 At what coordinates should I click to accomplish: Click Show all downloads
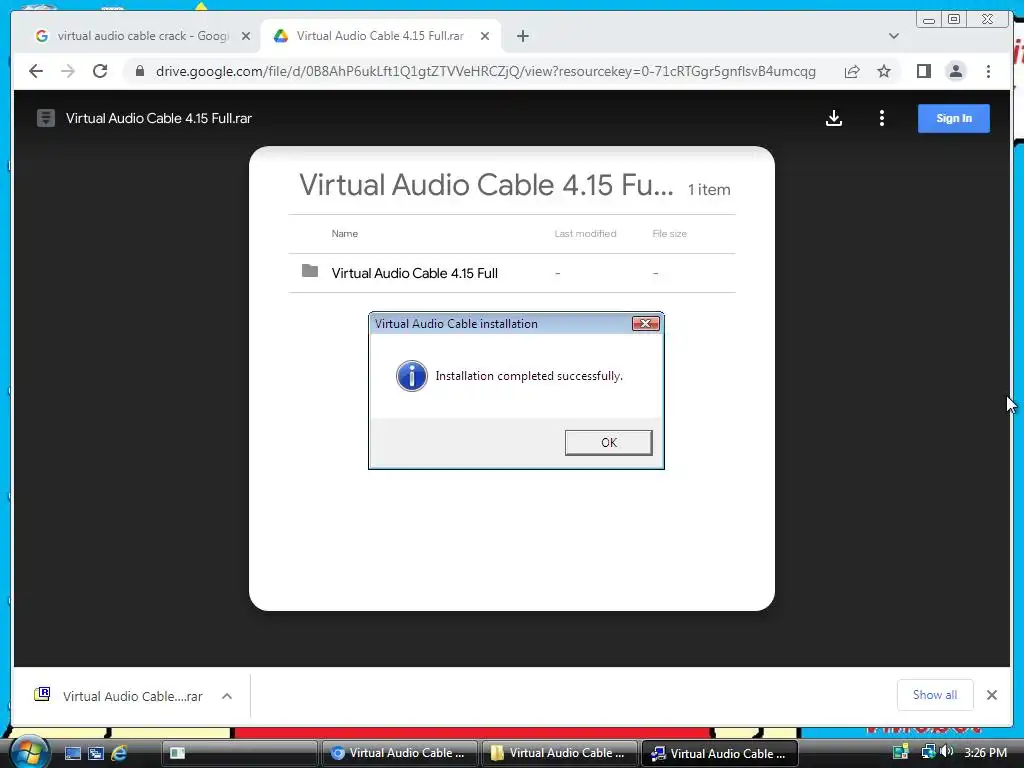point(935,695)
